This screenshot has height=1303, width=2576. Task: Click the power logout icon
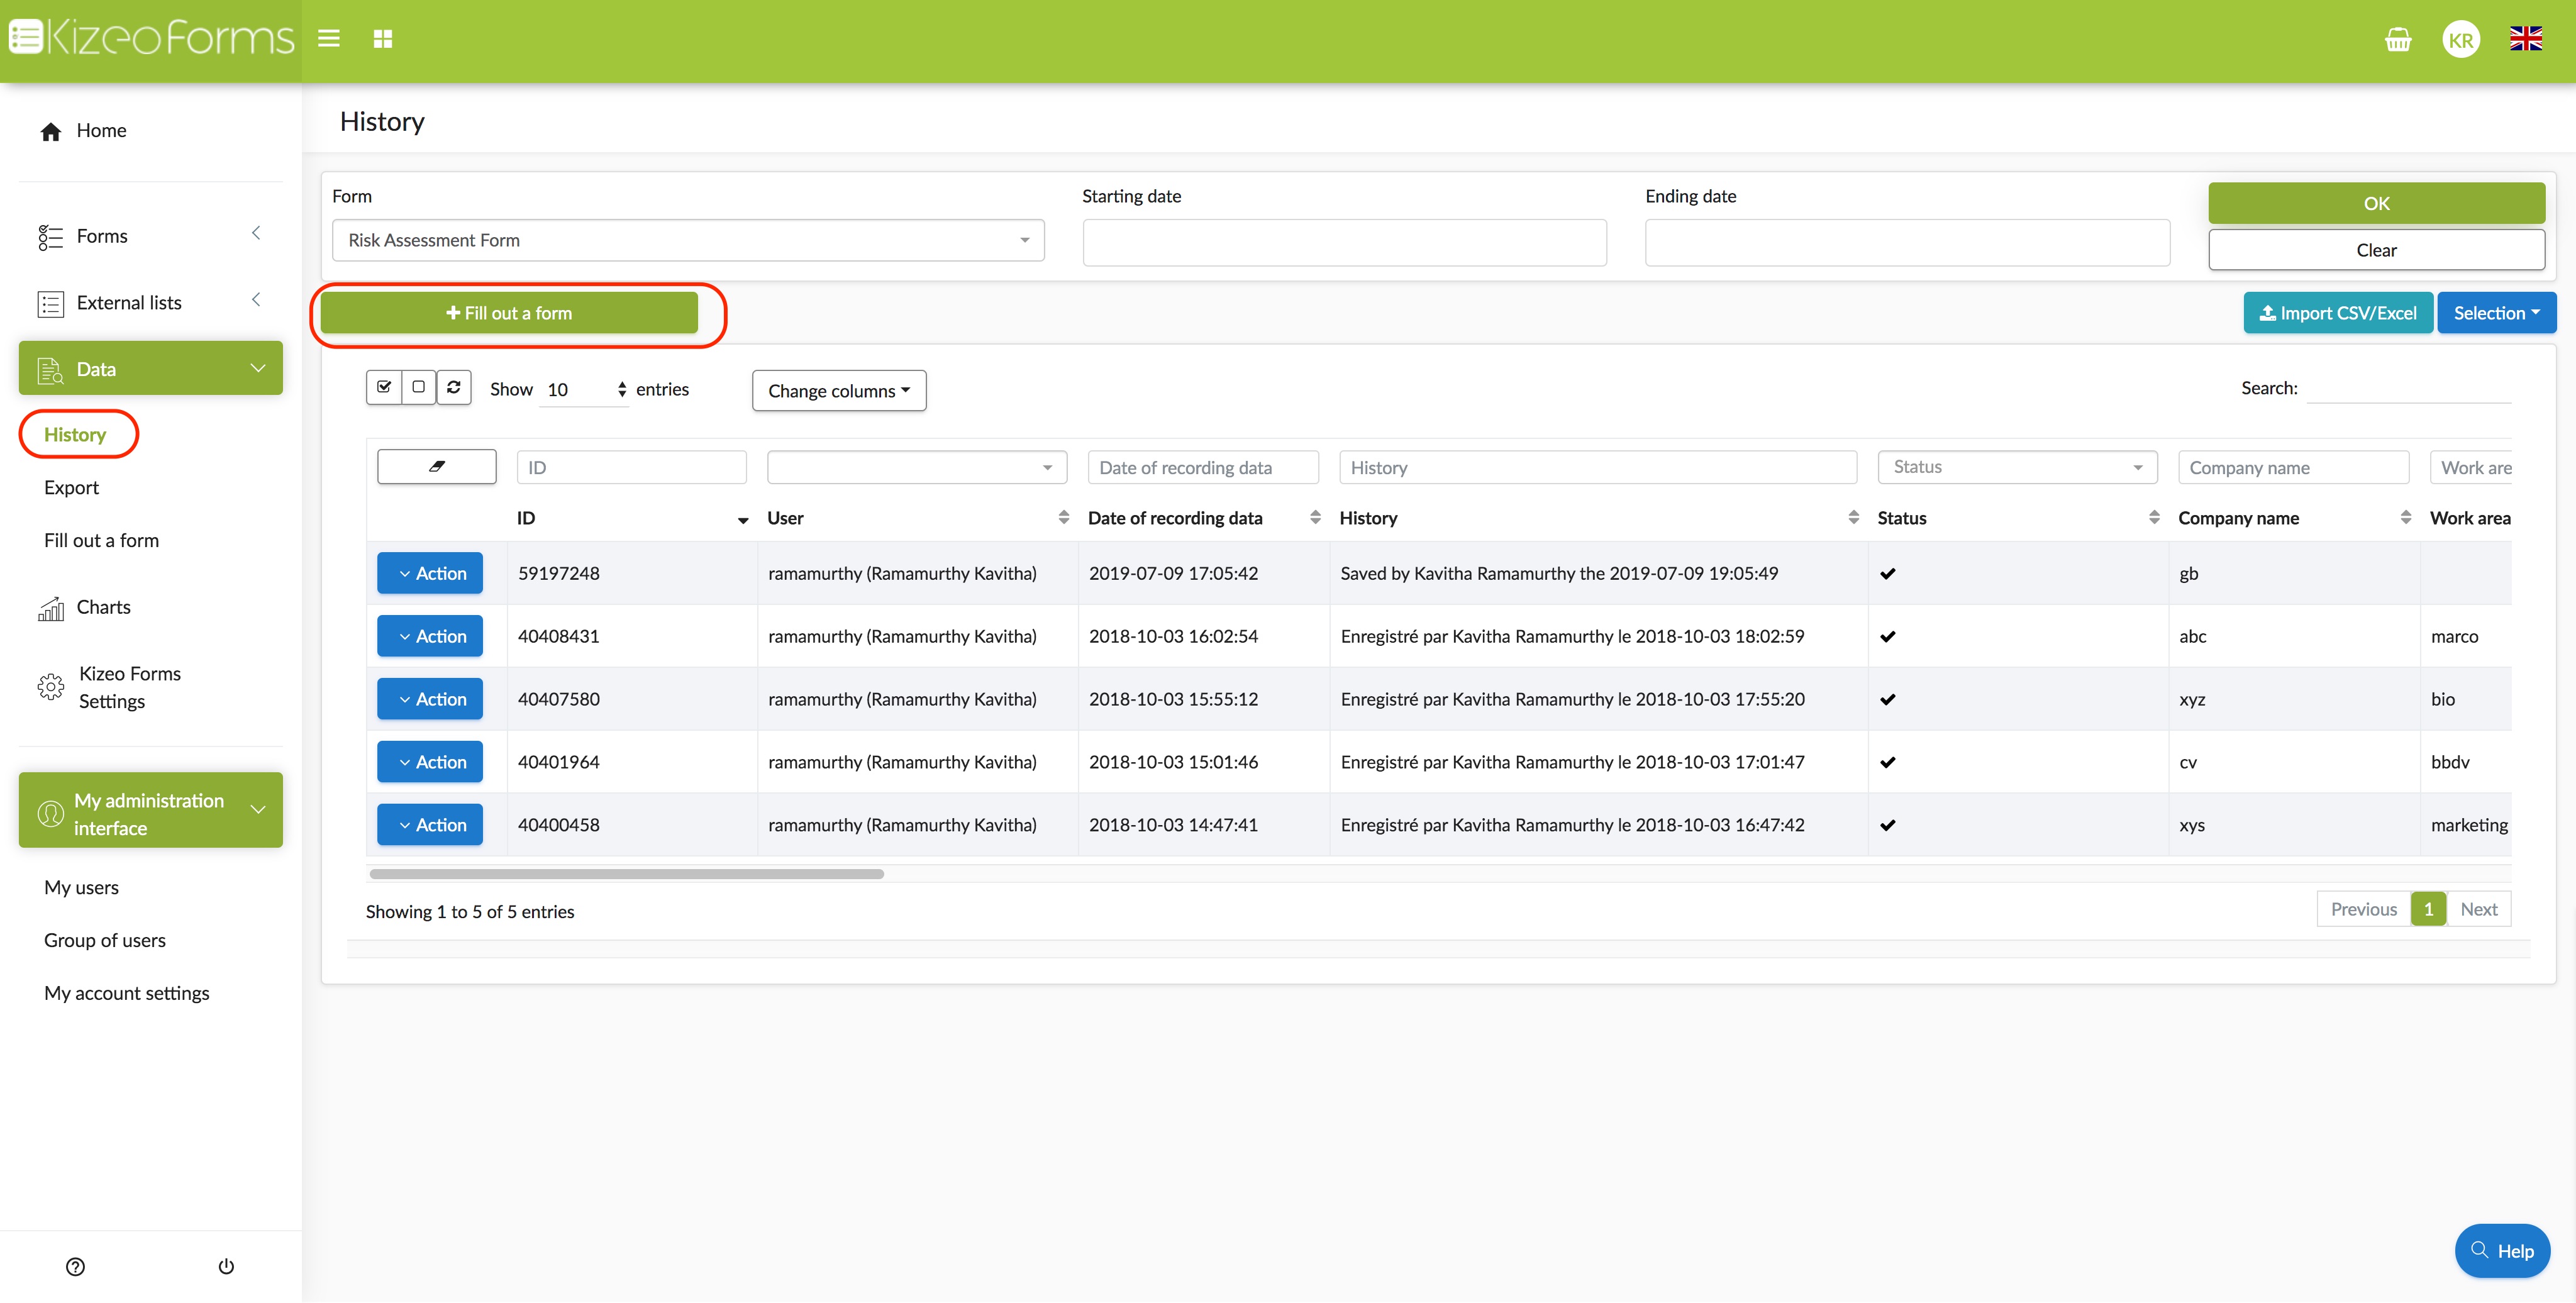tap(226, 1267)
